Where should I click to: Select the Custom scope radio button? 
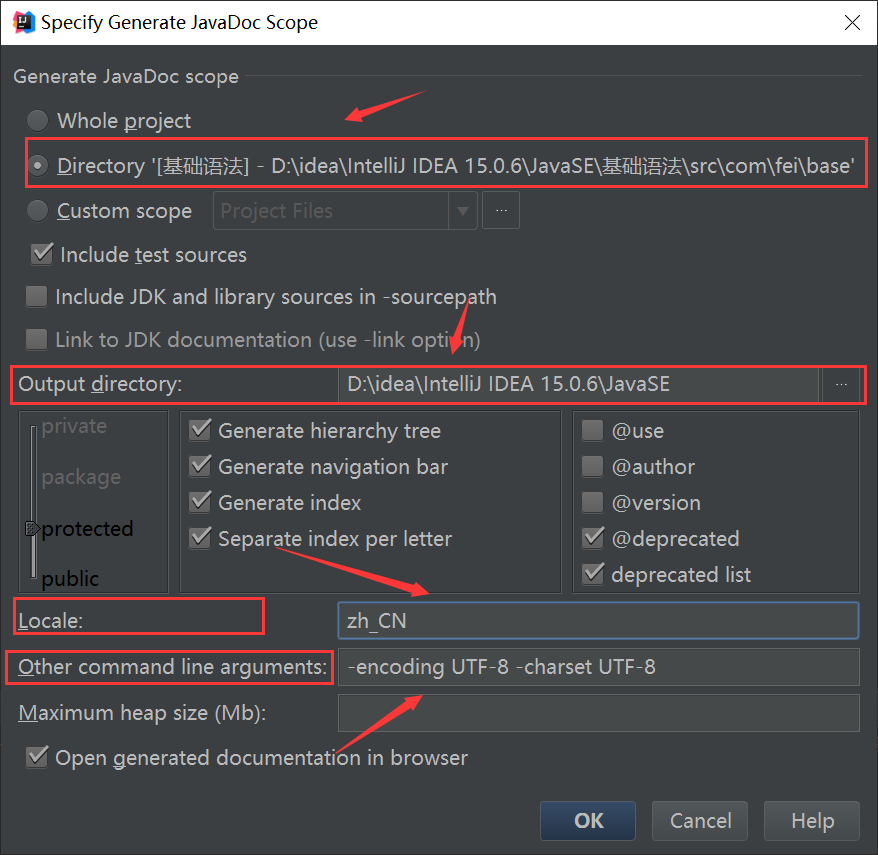point(38,211)
